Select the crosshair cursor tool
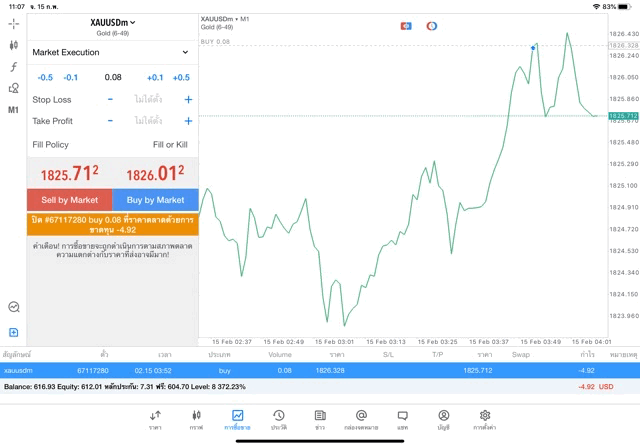Viewport: 640px width, 447px height. pos(13,24)
